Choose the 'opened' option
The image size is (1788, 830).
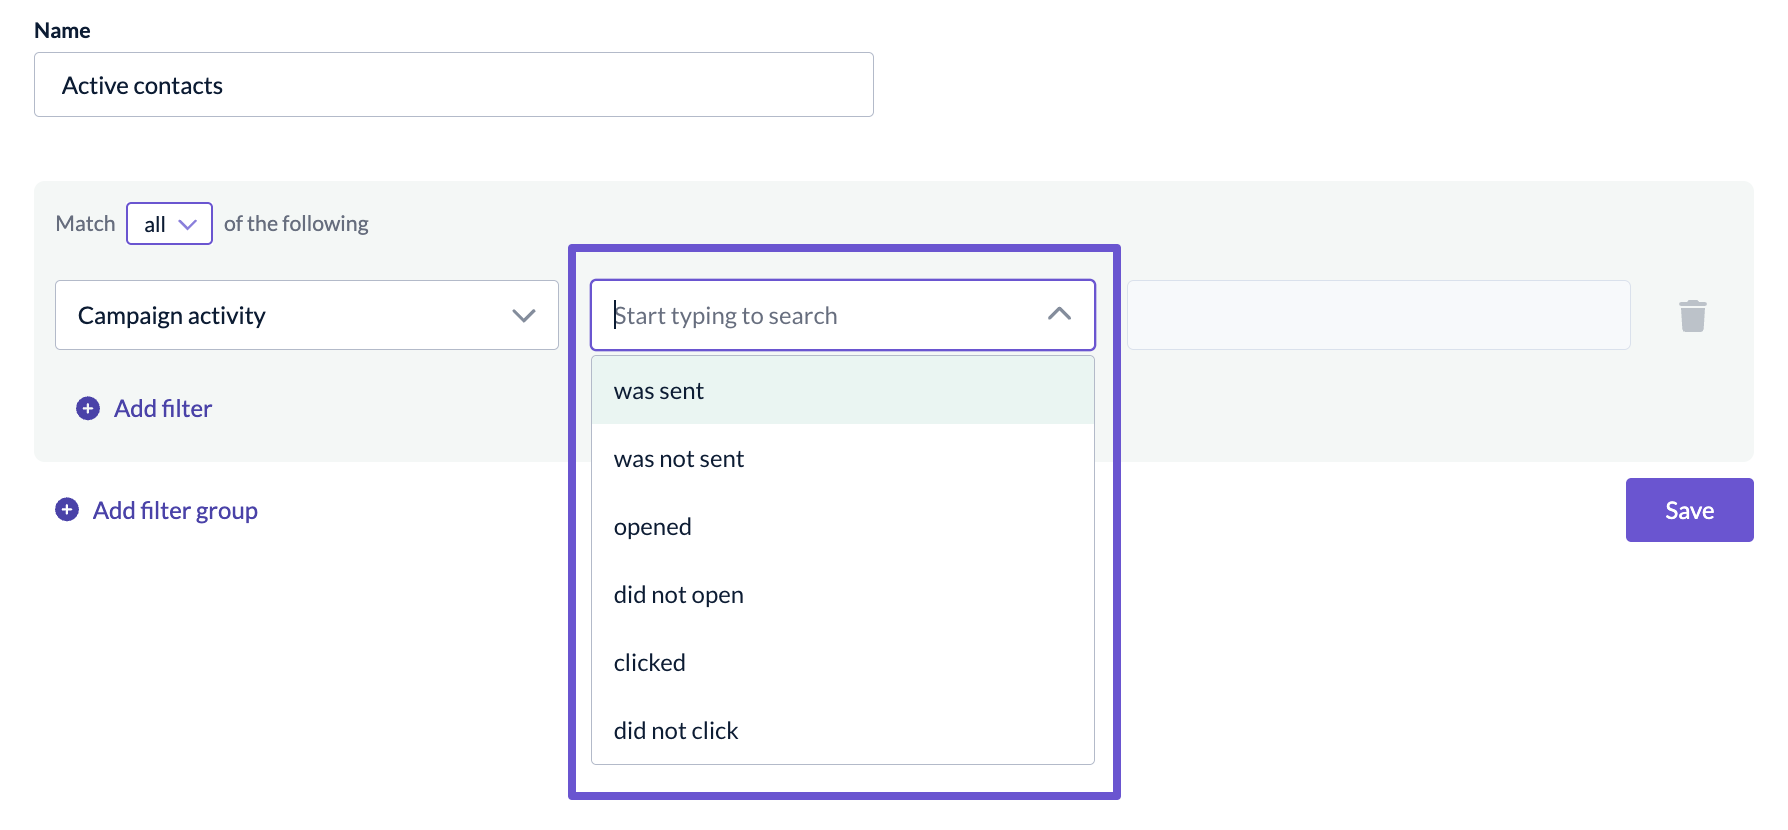point(843,527)
